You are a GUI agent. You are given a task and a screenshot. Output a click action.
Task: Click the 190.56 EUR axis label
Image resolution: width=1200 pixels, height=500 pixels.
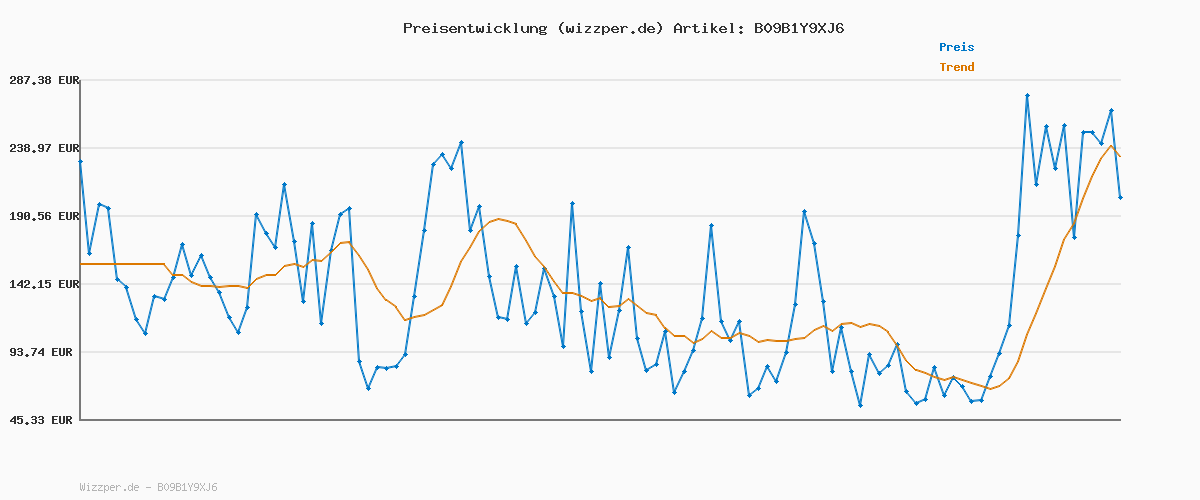coord(41,216)
